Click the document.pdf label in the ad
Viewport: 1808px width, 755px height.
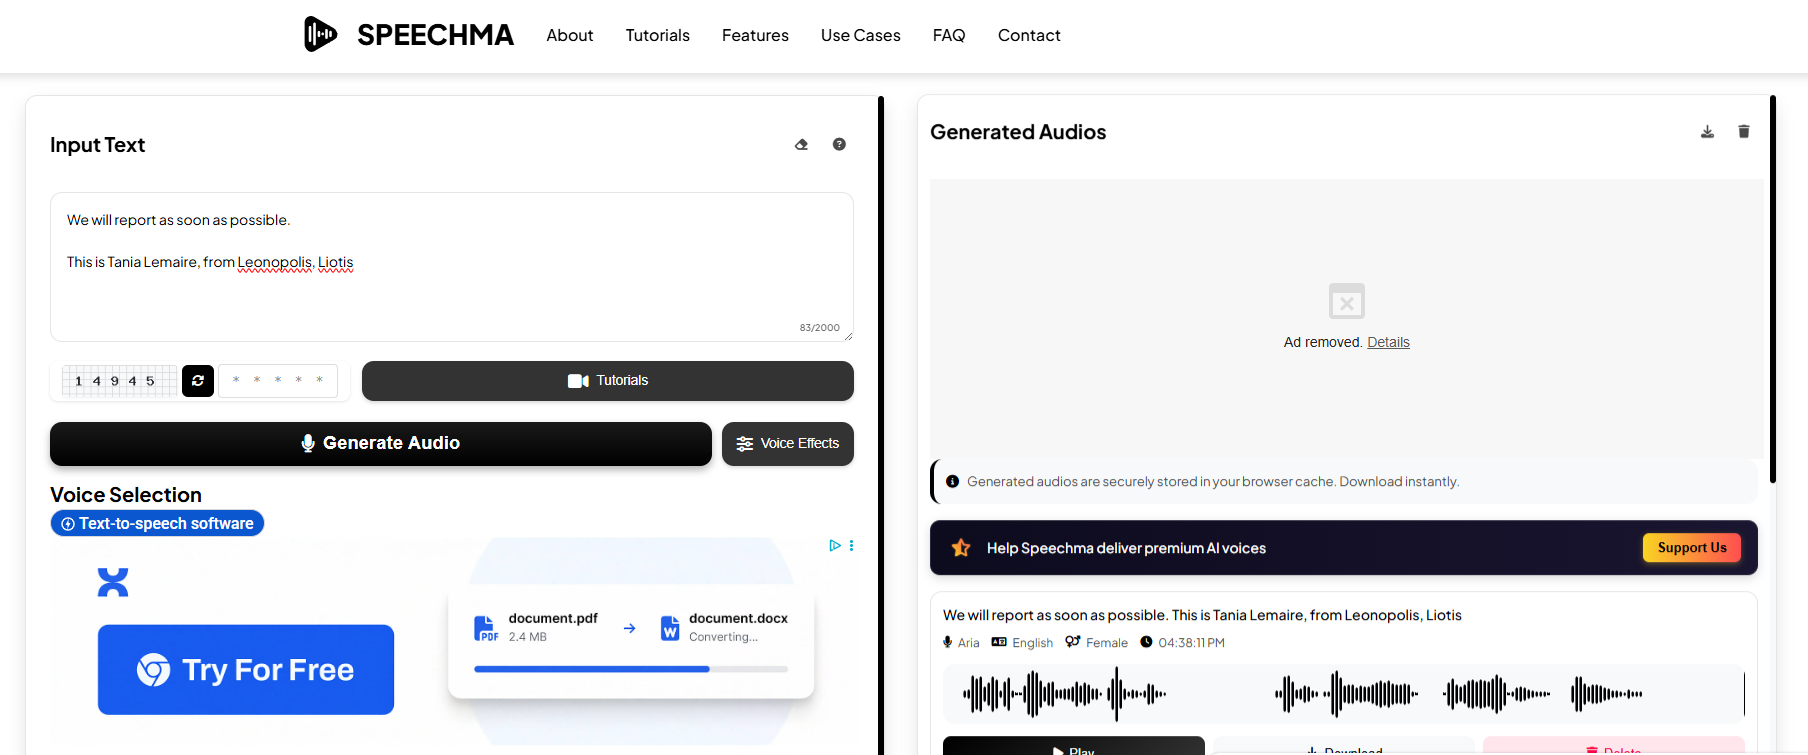tap(553, 619)
